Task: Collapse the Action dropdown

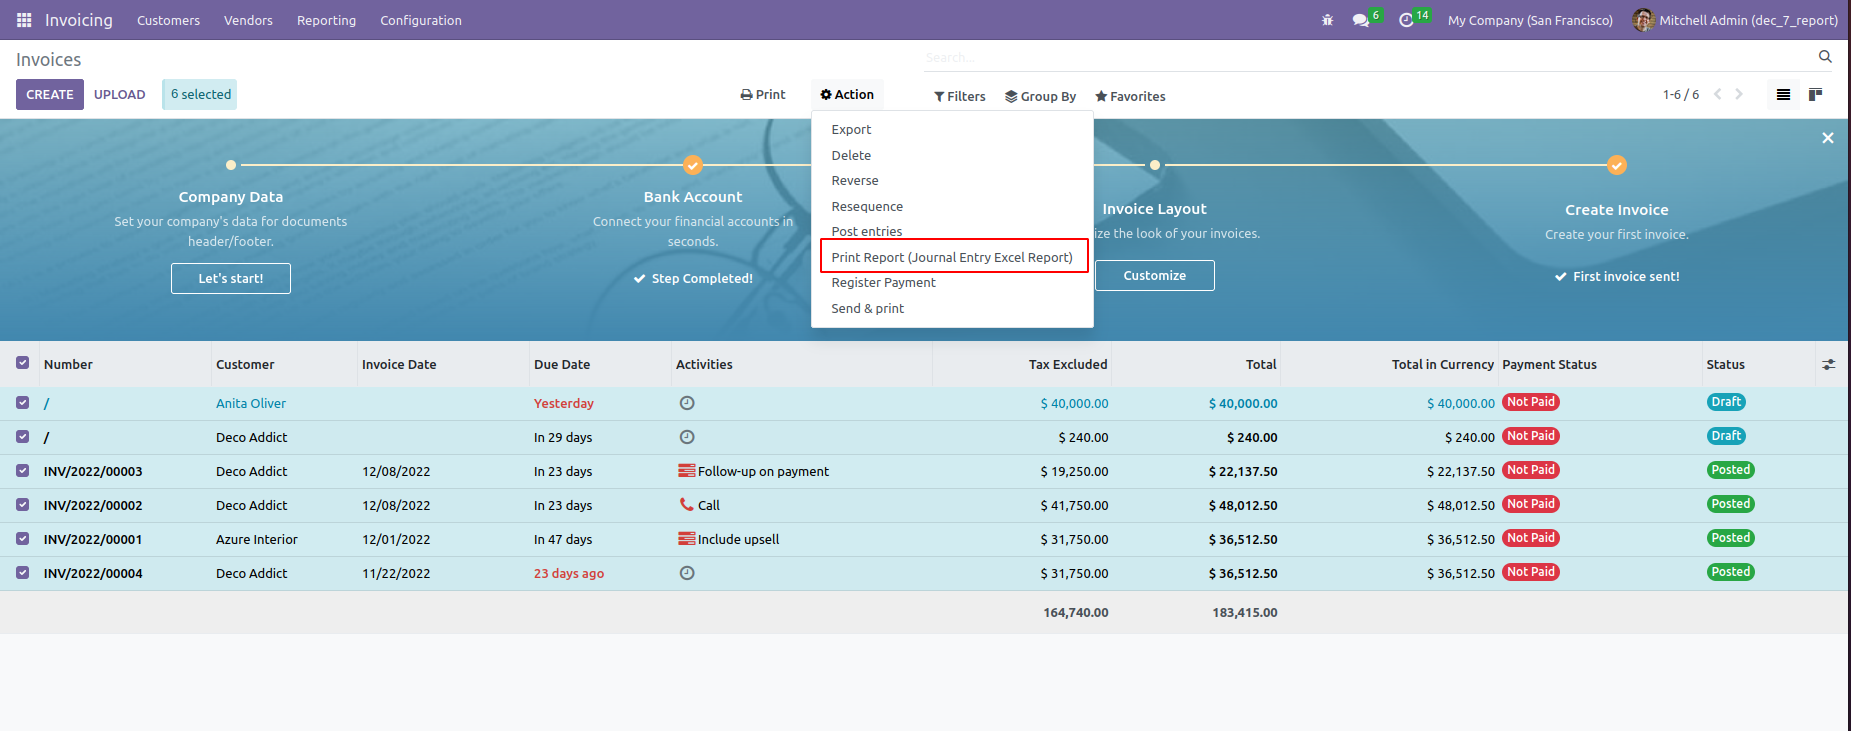Action: [x=847, y=95]
